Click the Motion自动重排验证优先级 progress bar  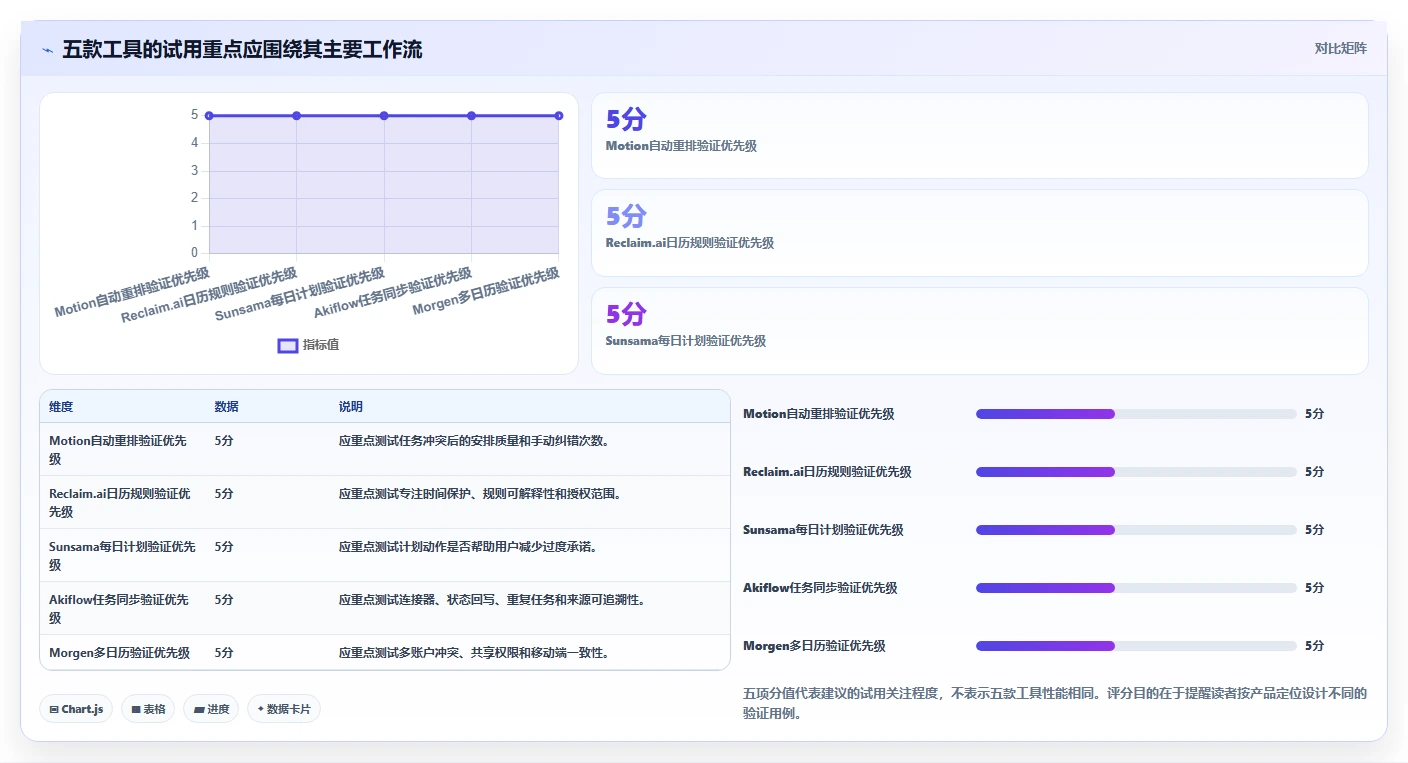[1136, 414]
